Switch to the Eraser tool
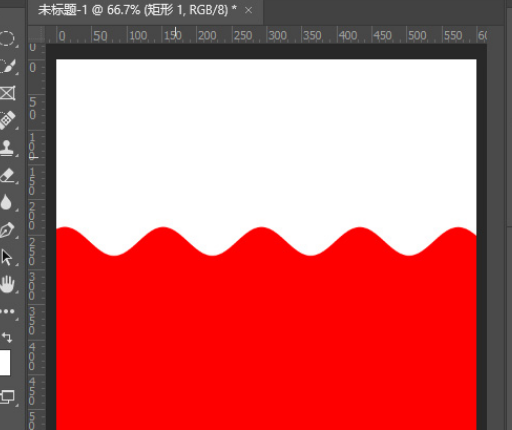 (x=7, y=176)
